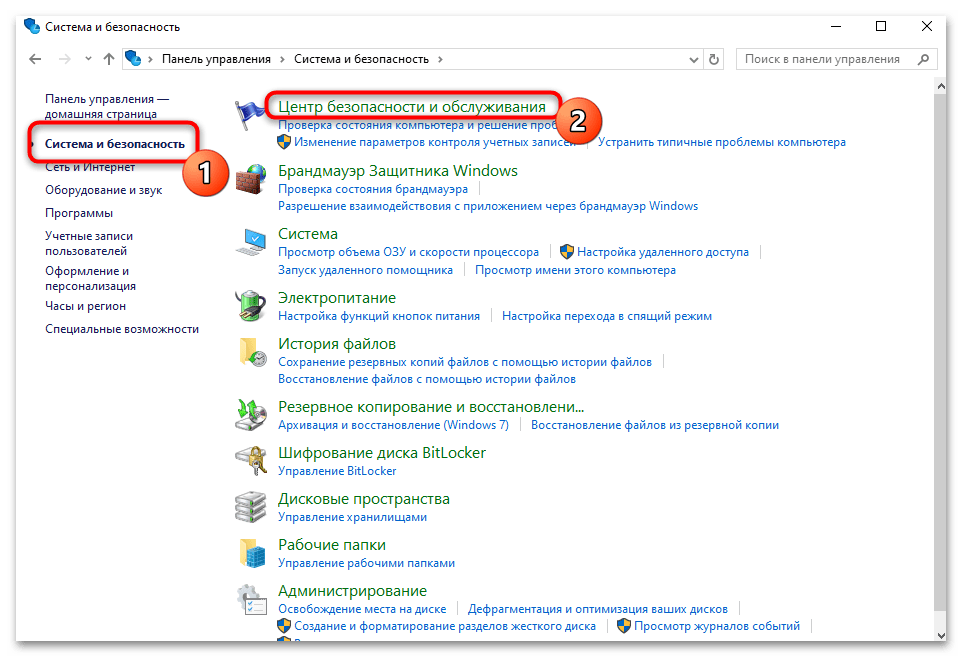Click the 'Система и безопасность' breadcrumb segment
Viewport: 962px width, 657px height.
(361, 59)
